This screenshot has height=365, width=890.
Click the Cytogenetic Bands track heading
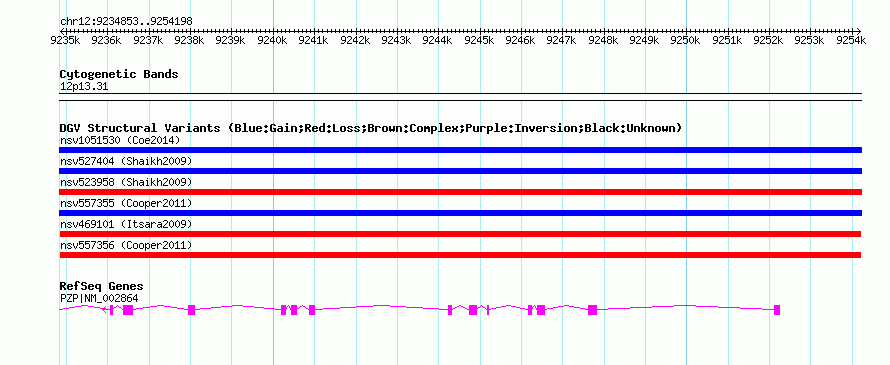[119, 74]
